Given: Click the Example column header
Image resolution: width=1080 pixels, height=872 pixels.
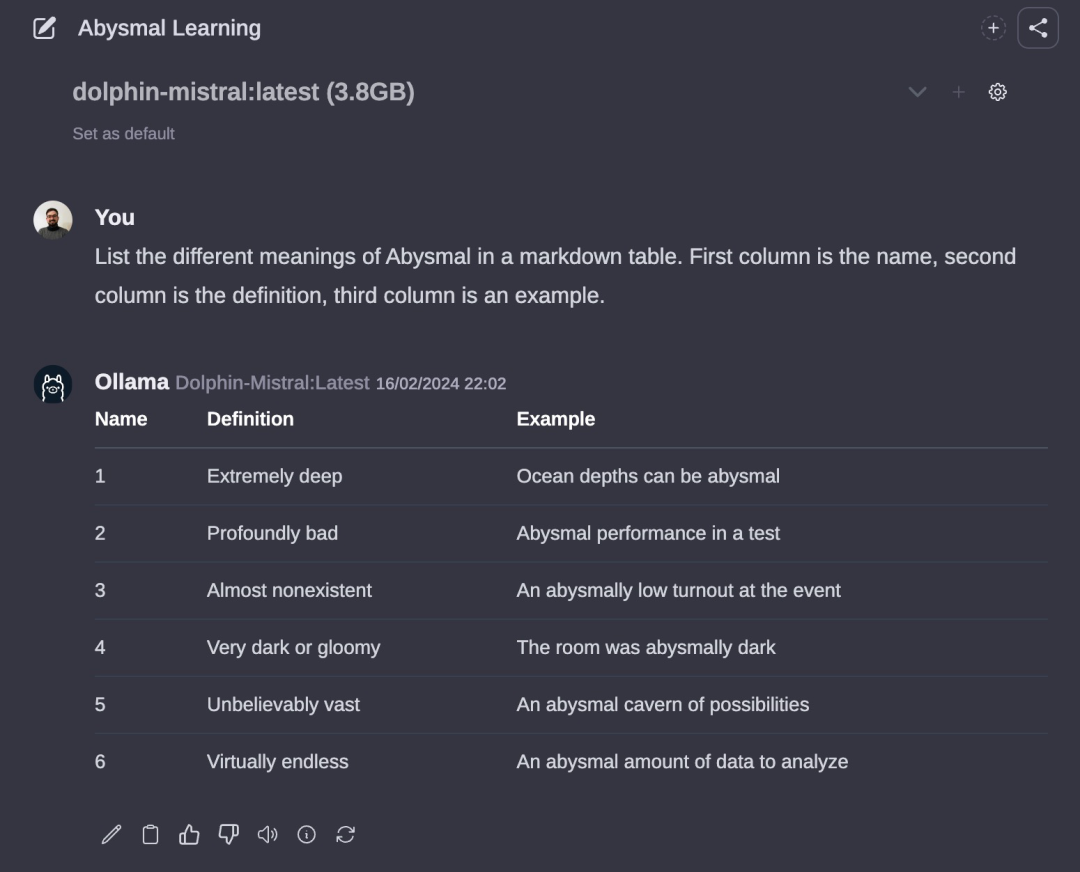Looking at the screenshot, I should coord(555,419).
